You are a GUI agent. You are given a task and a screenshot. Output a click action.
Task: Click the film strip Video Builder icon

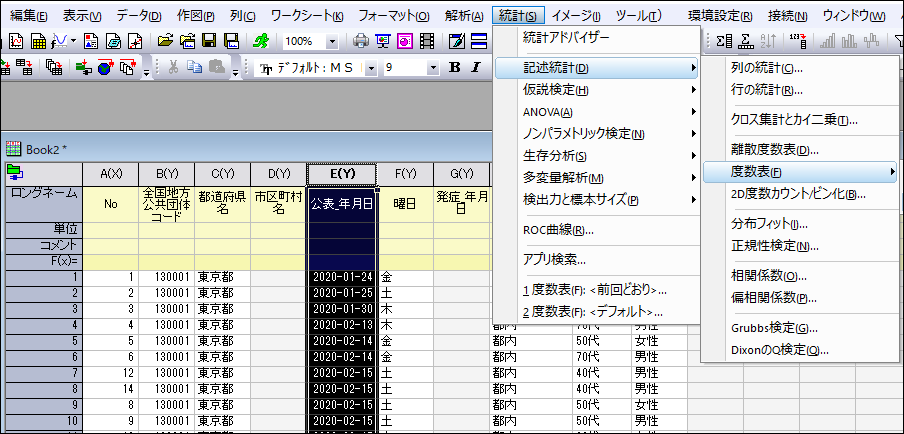(427, 41)
